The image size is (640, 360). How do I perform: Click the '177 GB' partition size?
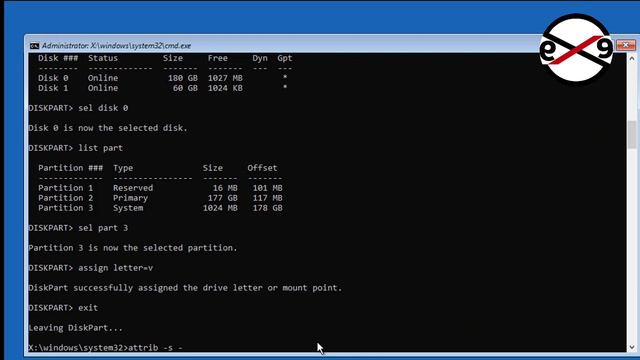pos(222,198)
